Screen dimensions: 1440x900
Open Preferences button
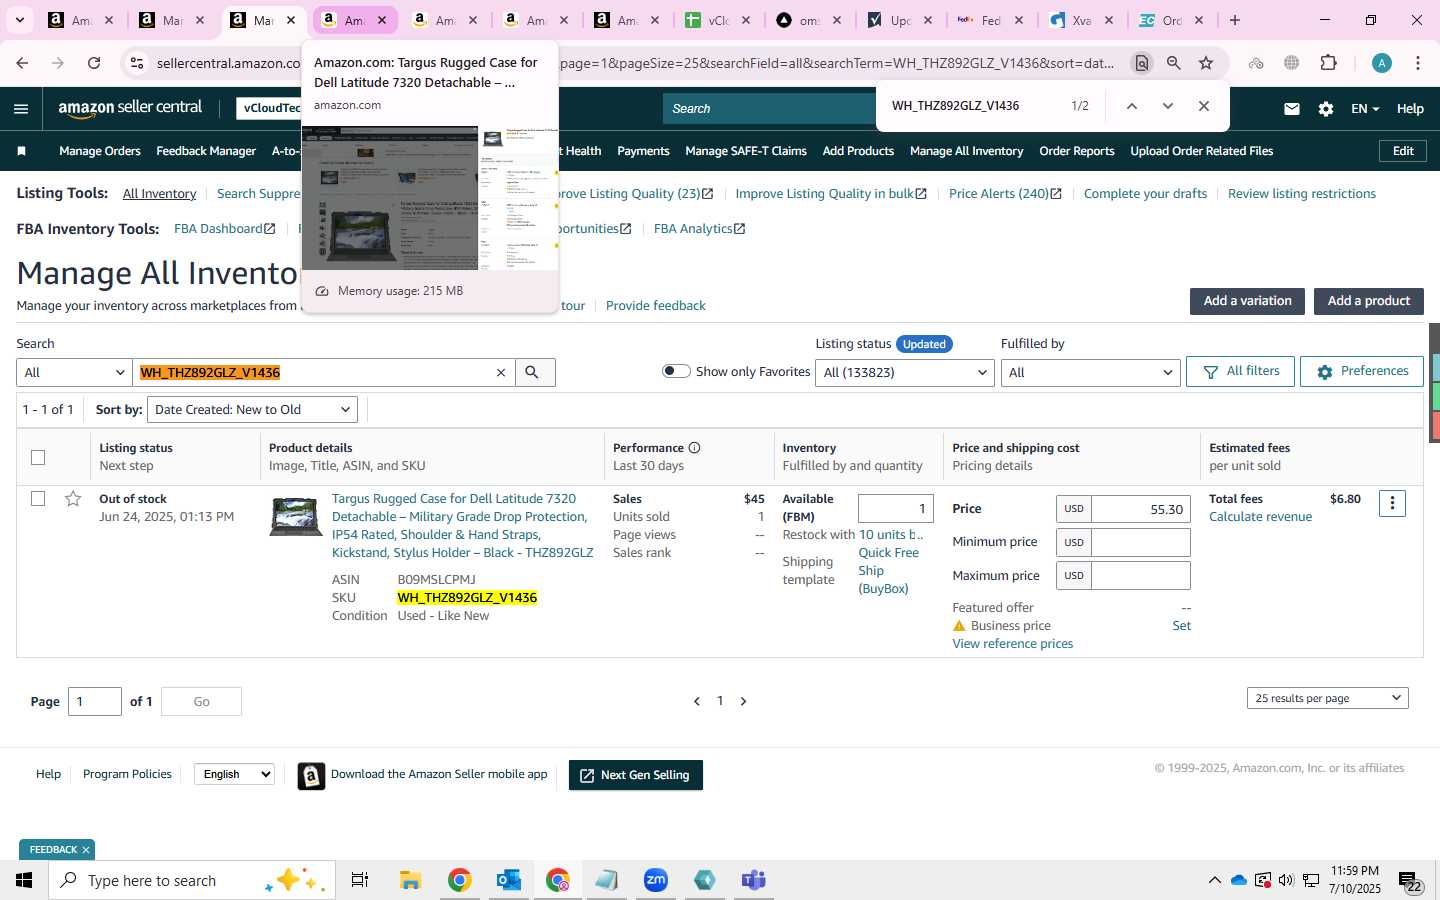coord(1361,371)
